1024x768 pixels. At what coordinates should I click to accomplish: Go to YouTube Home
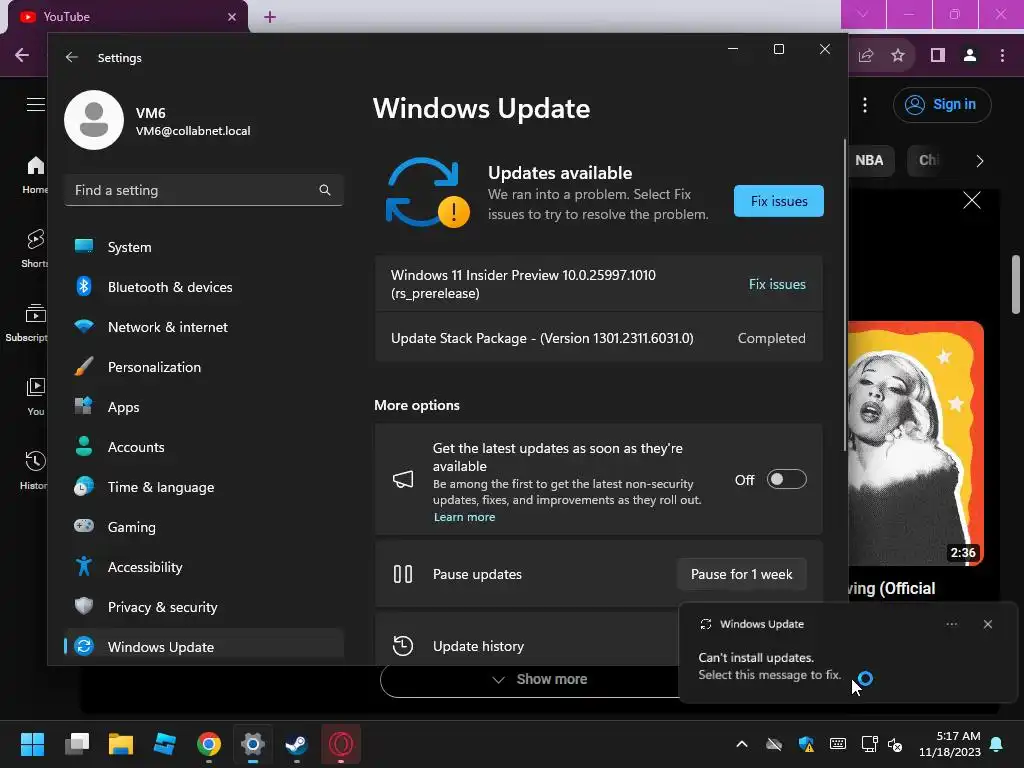(x=36, y=174)
